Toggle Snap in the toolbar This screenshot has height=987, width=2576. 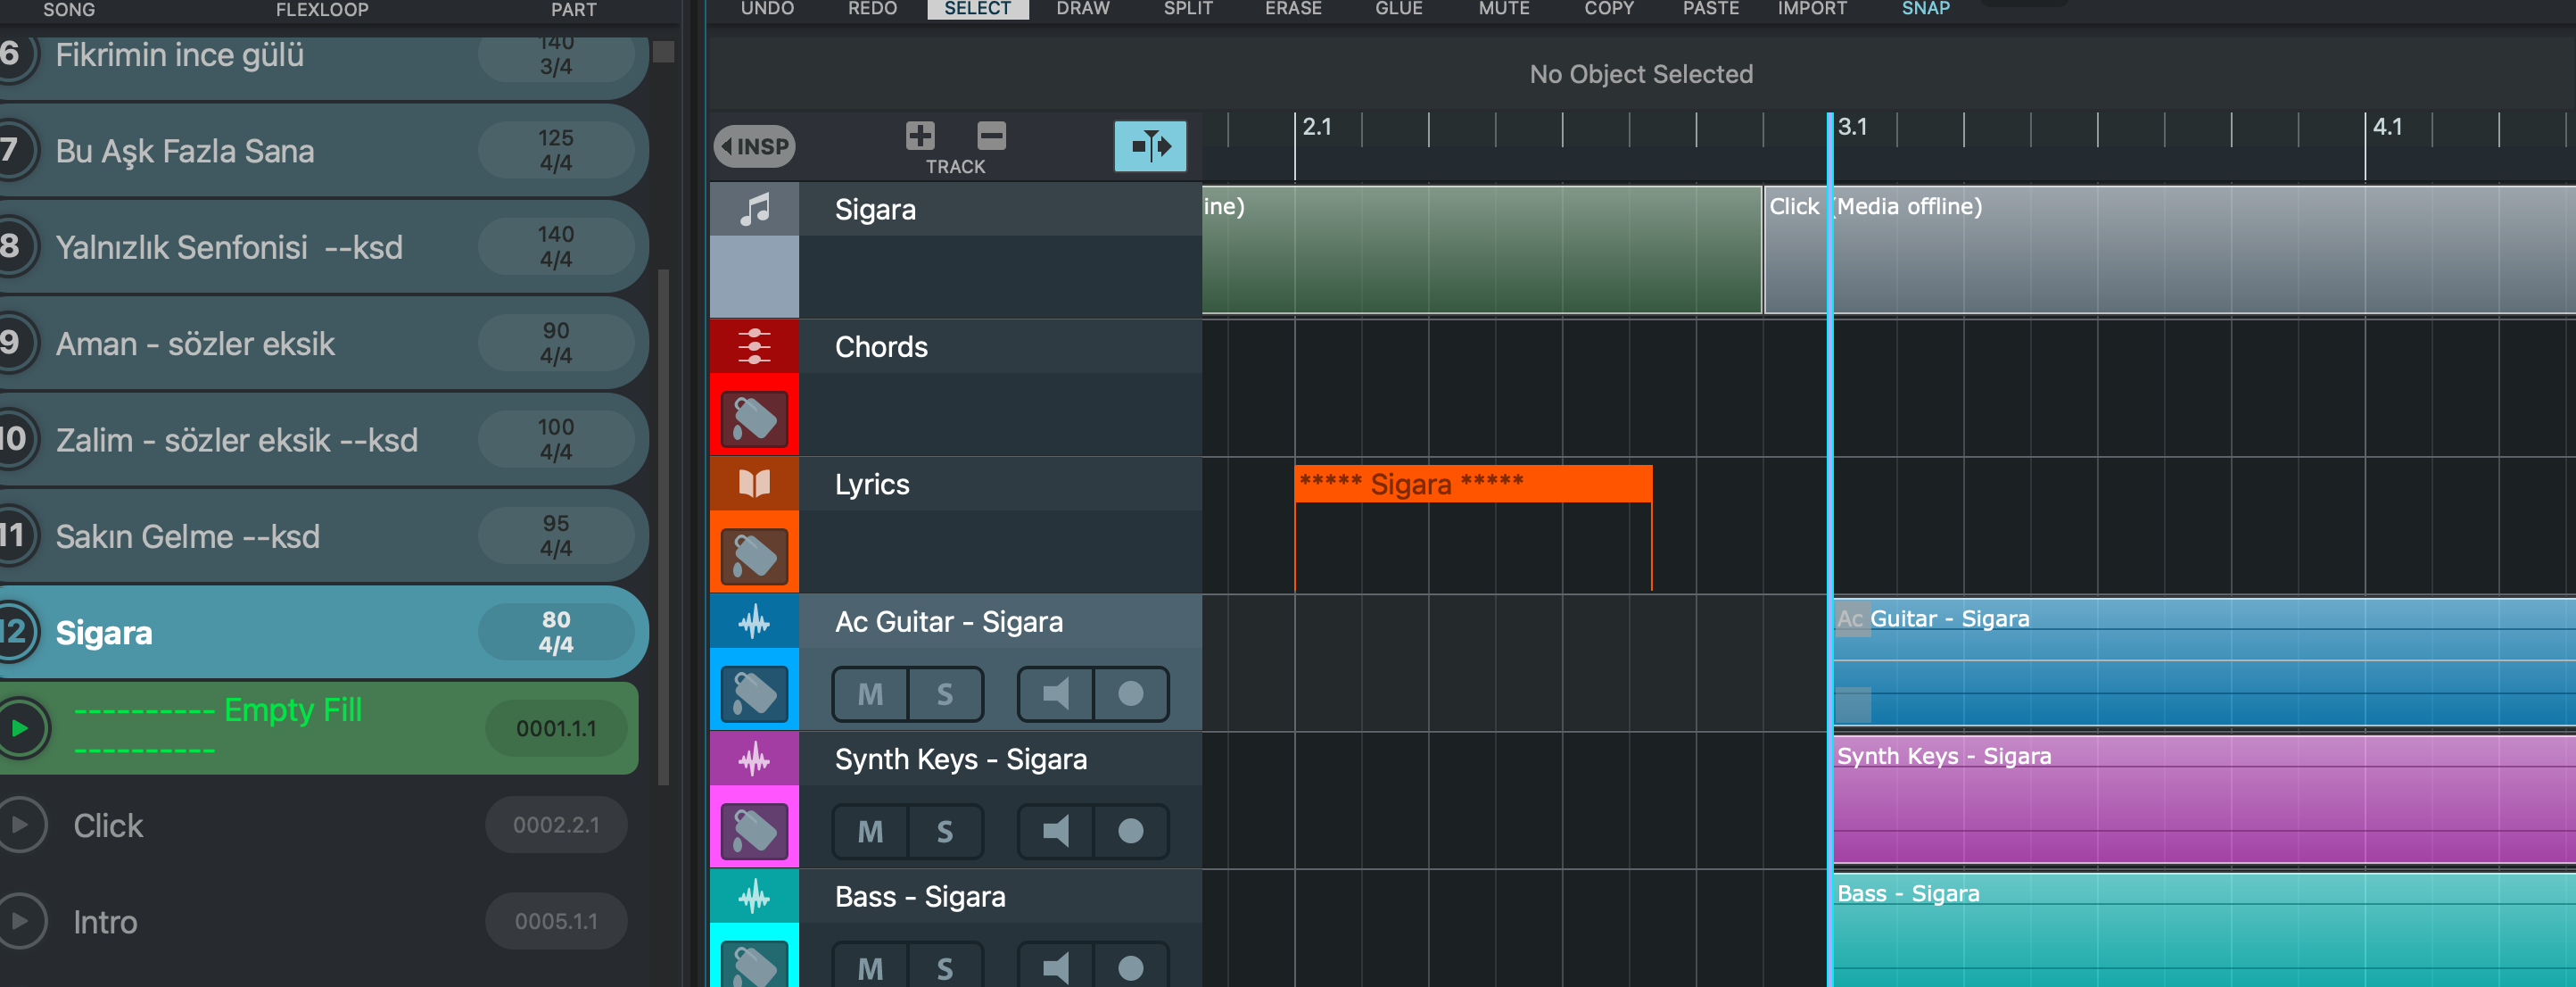[1925, 9]
